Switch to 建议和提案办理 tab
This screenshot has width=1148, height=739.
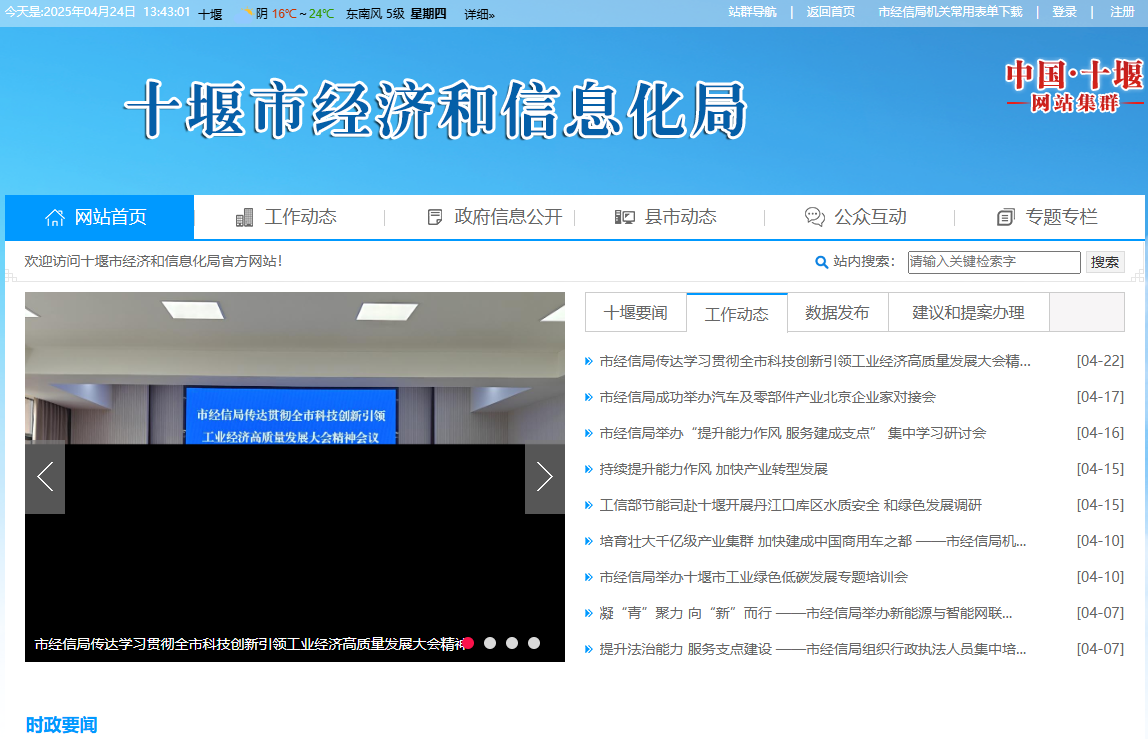(969, 313)
